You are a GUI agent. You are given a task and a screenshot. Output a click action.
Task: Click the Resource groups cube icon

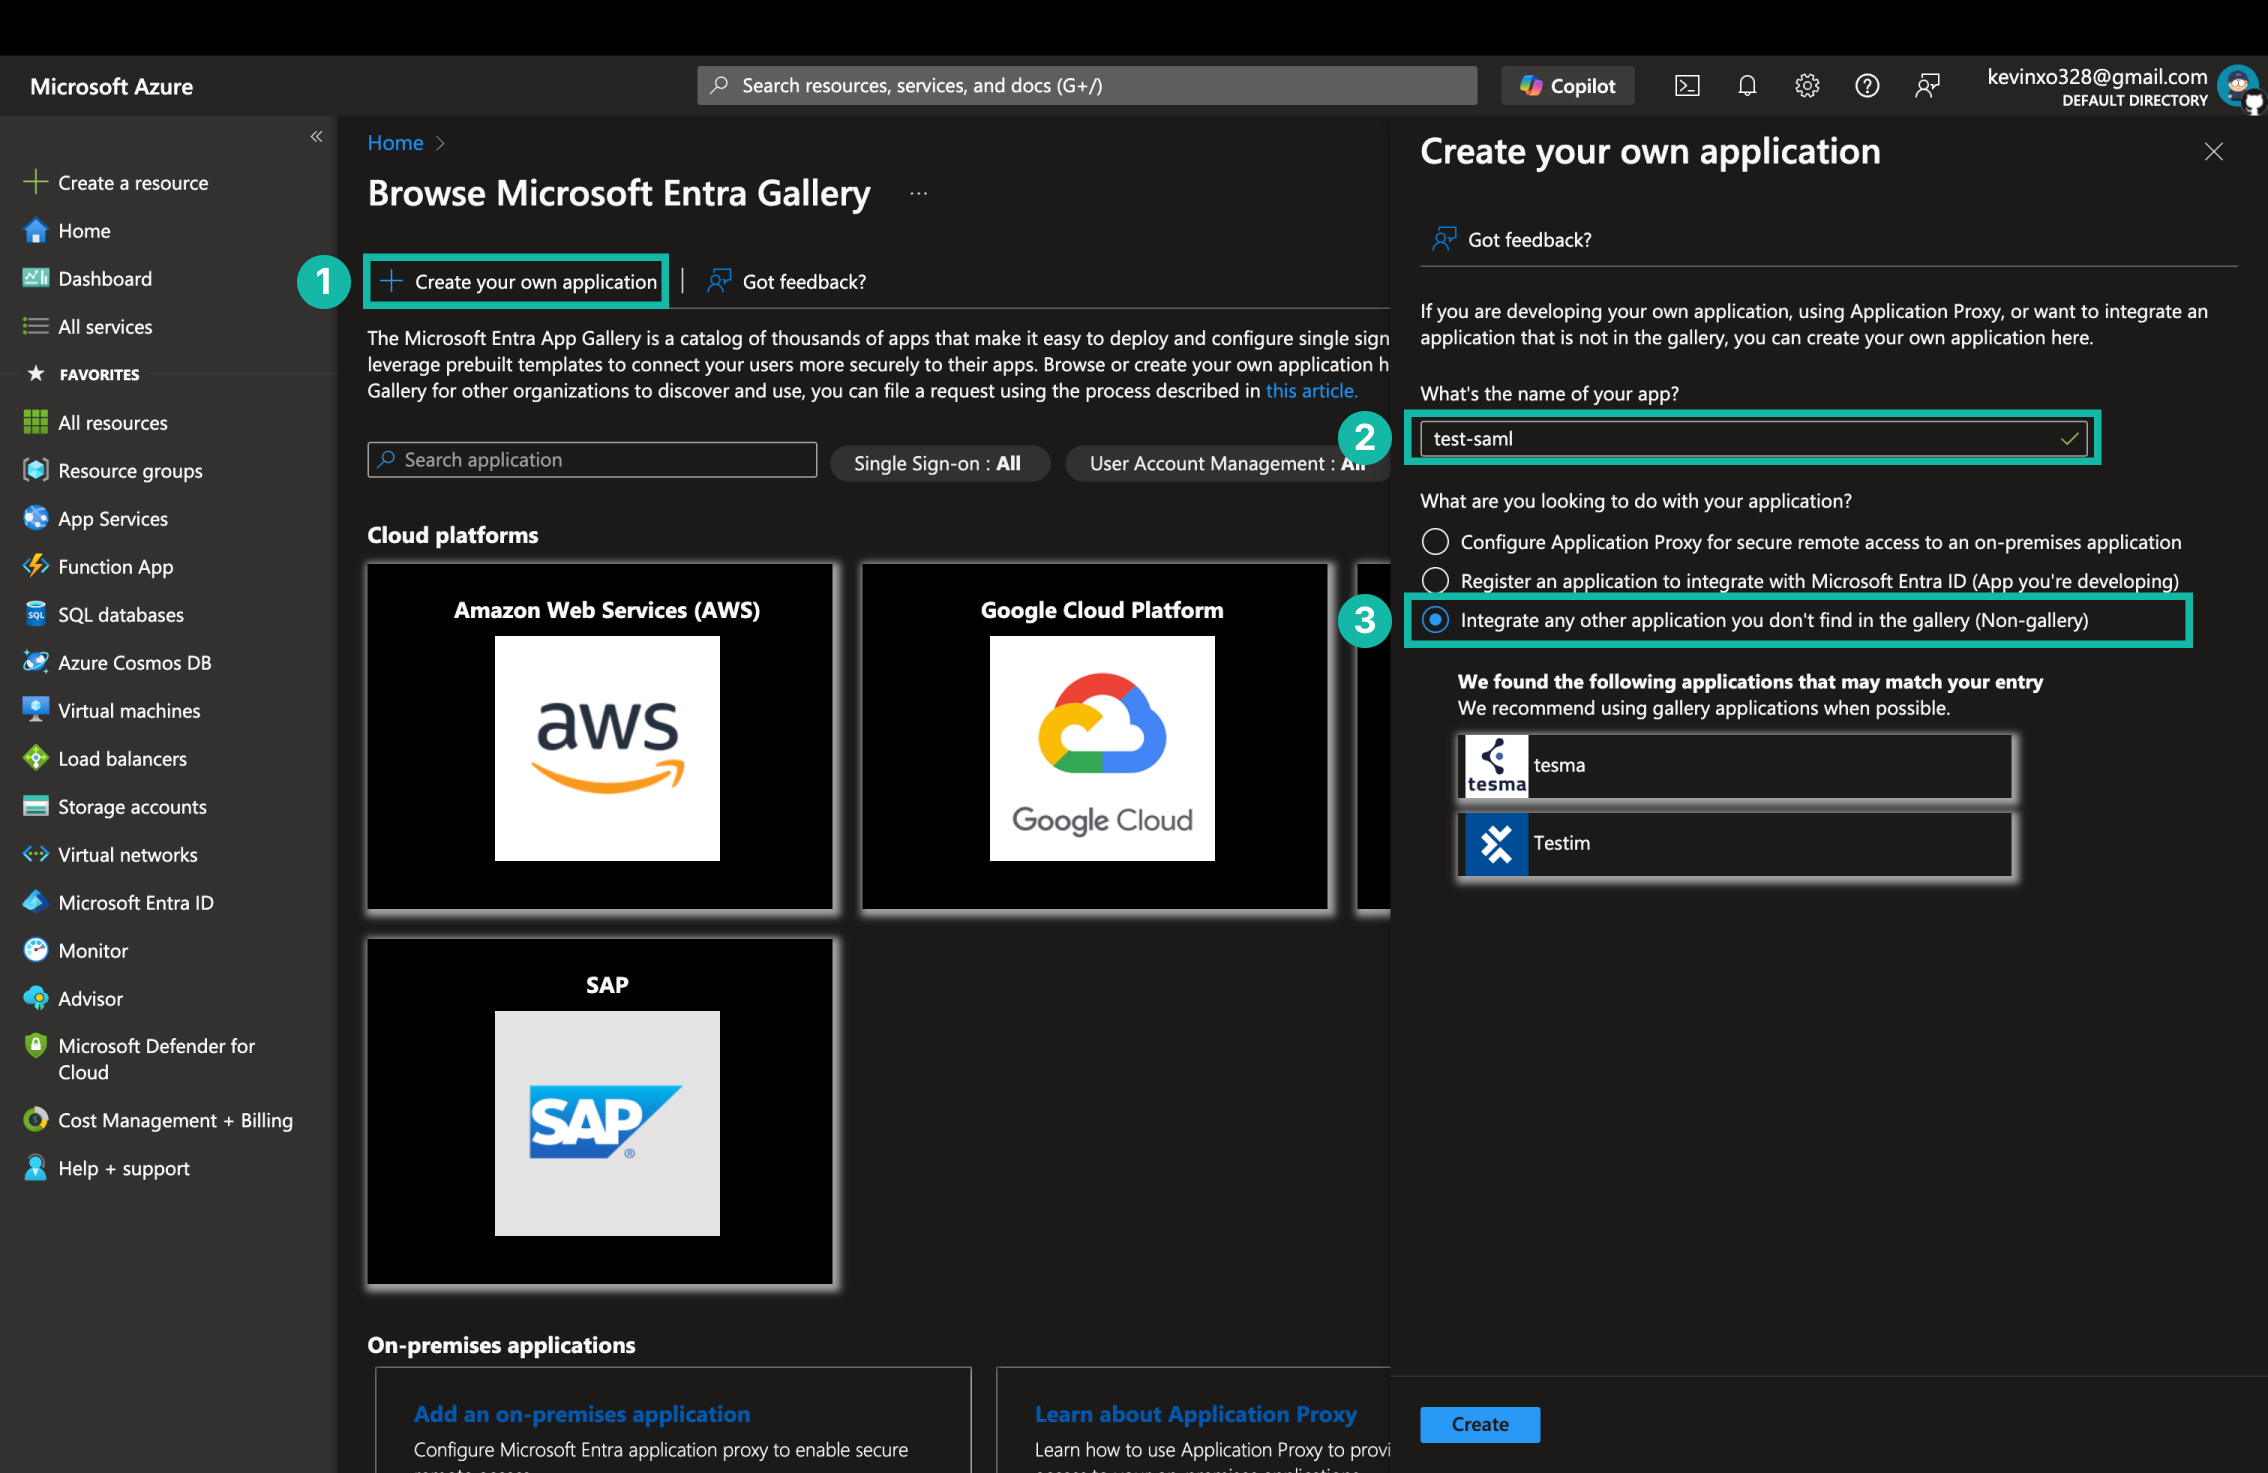click(x=36, y=470)
